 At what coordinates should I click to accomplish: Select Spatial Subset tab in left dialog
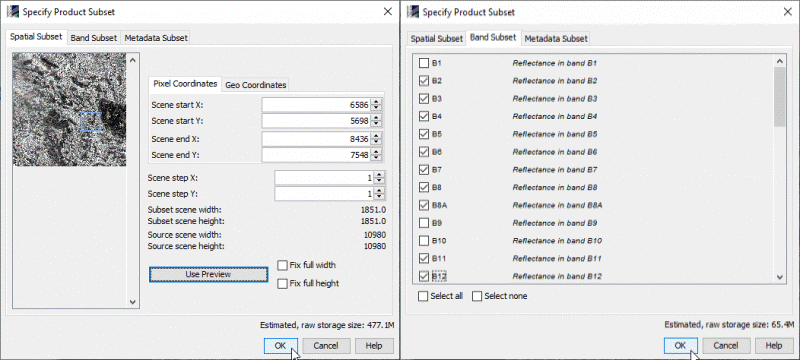[x=36, y=37]
